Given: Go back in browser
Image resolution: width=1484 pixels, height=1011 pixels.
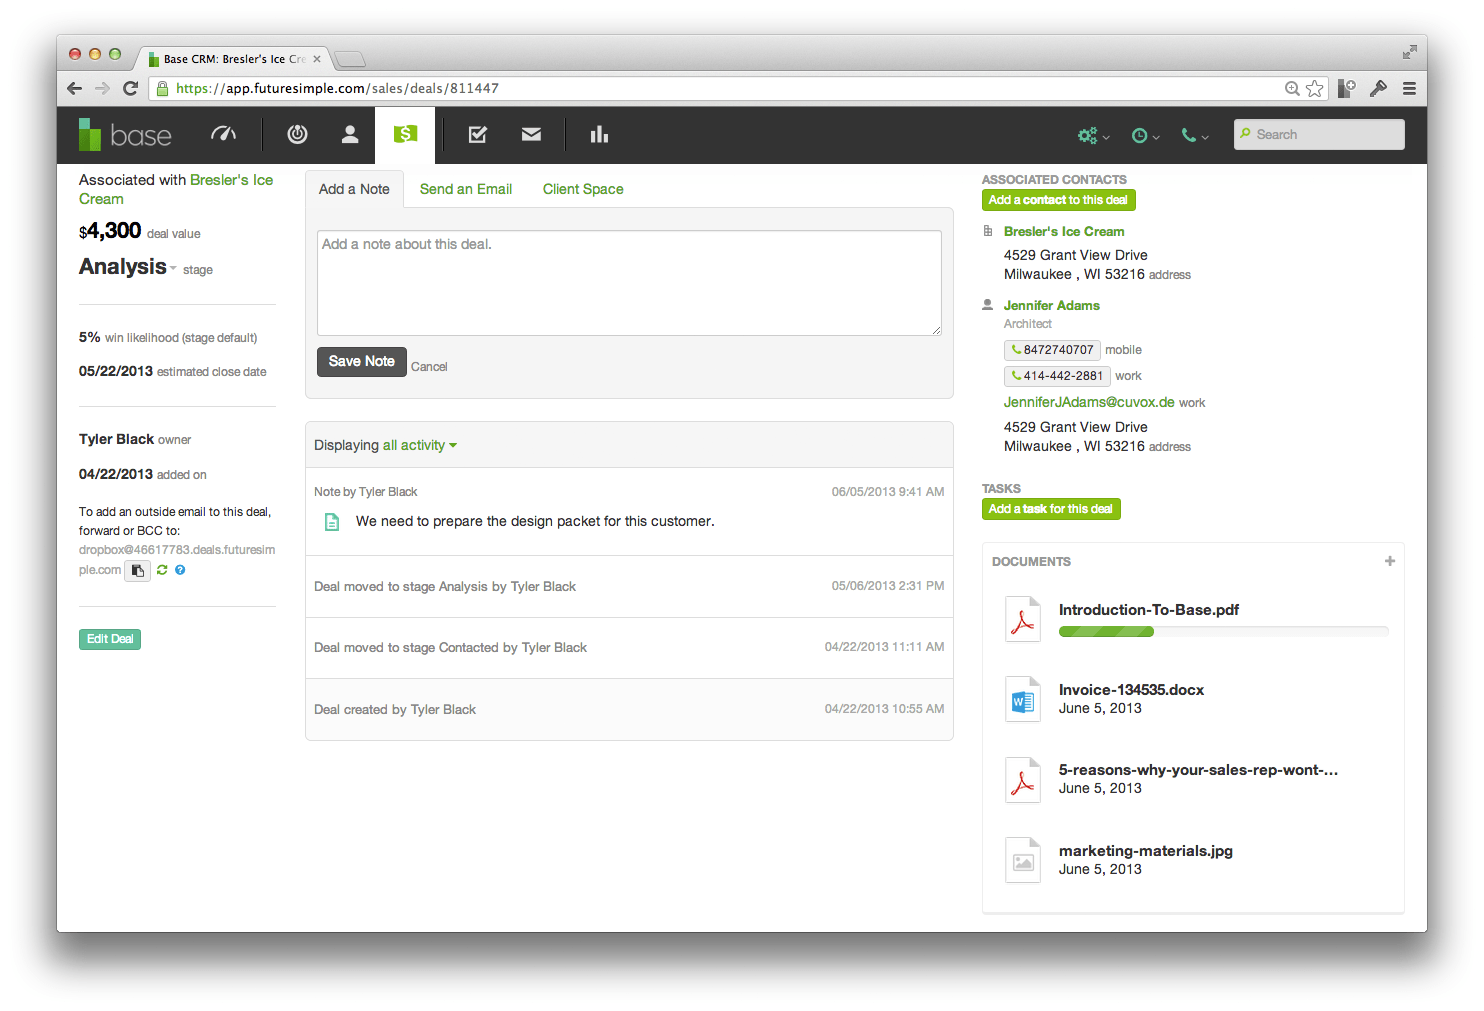Looking at the screenshot, I should pyautogui.click(x=75, y=88).
